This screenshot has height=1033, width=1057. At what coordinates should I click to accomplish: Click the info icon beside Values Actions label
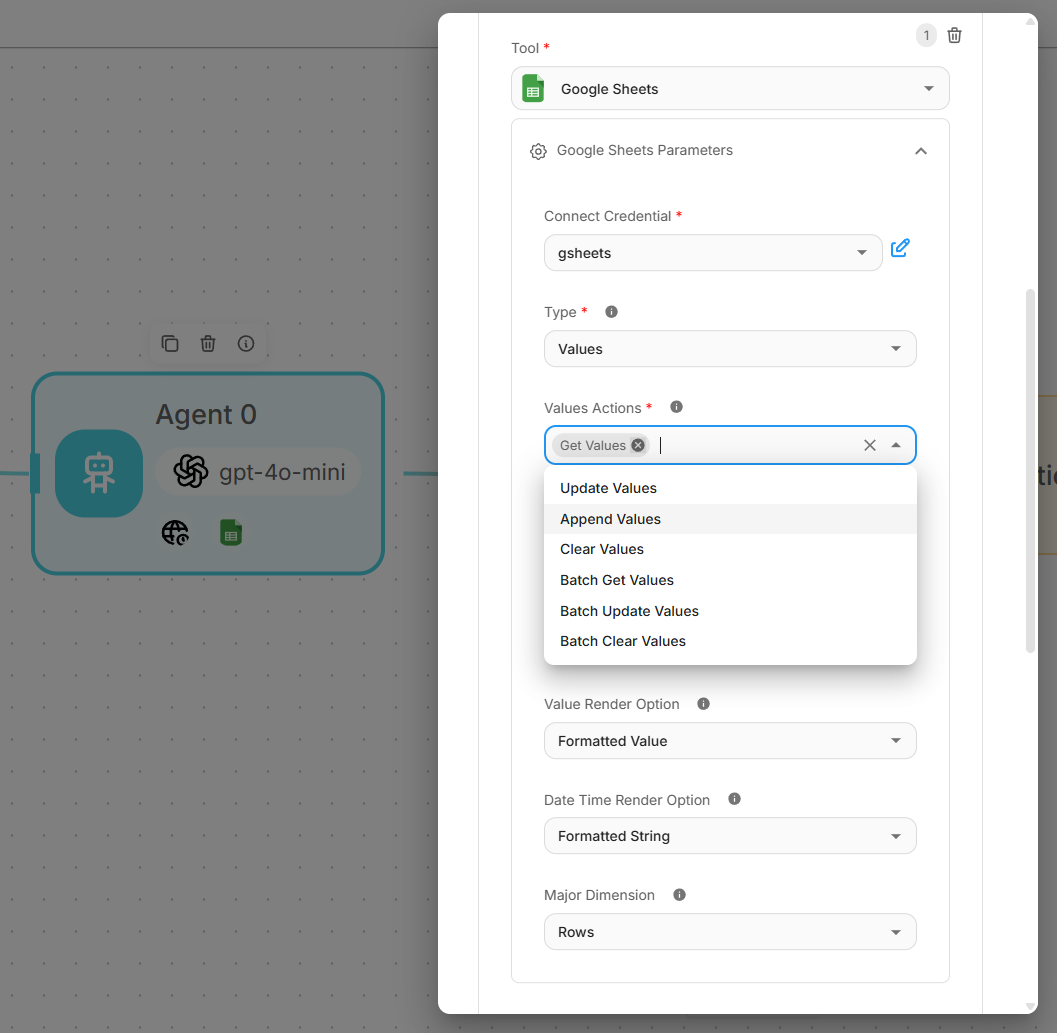tap(676, 407)
